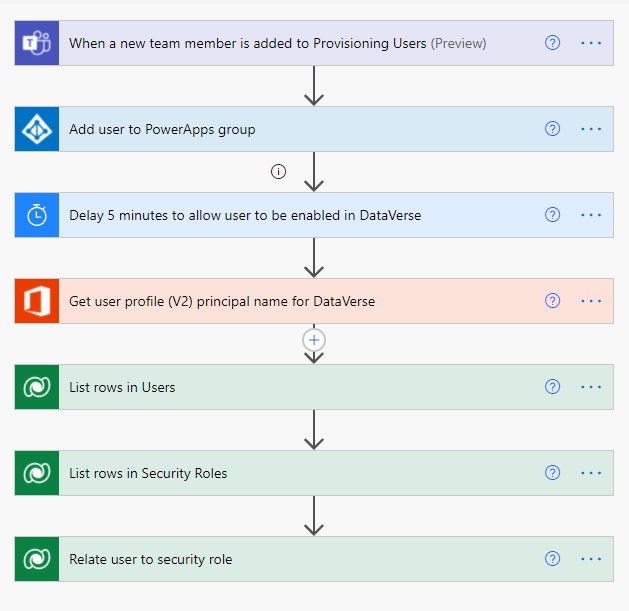Image resolution: width=629 pixels, height=611 pixels.
Task: Open the ellipsis menu for the Teams trigger
Action: [x=591, y=43]
